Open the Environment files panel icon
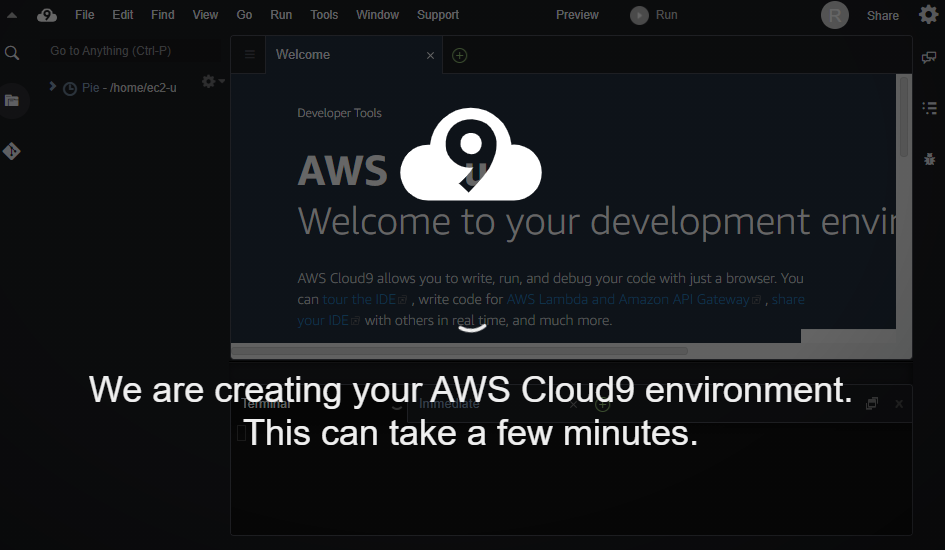The width and height of the screenshot is (945, 550). tap(12, 101)
